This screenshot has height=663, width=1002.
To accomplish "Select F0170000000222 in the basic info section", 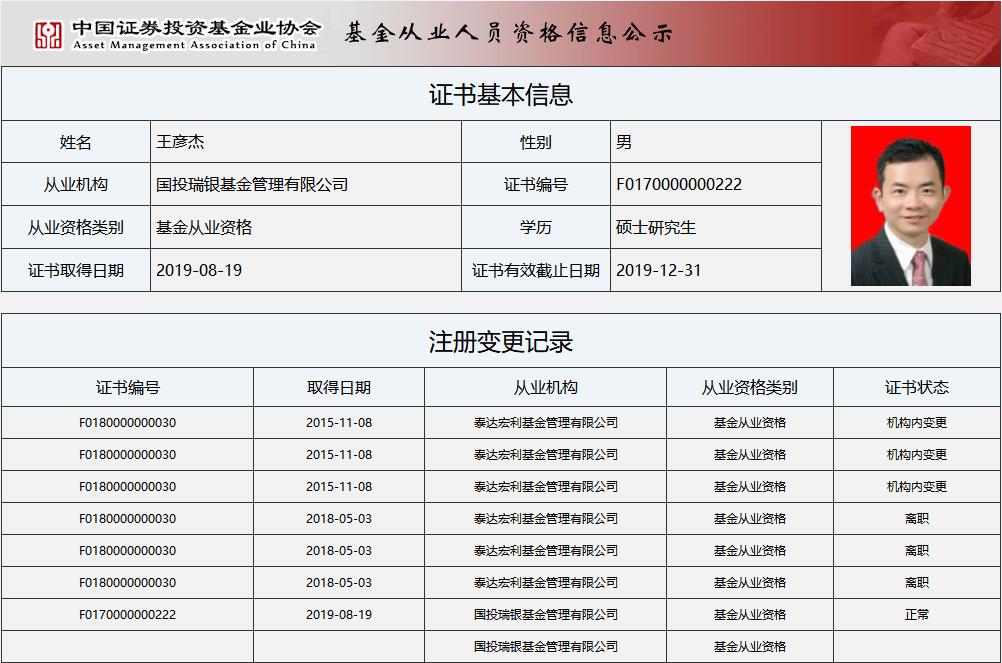I will coord(679,185).
